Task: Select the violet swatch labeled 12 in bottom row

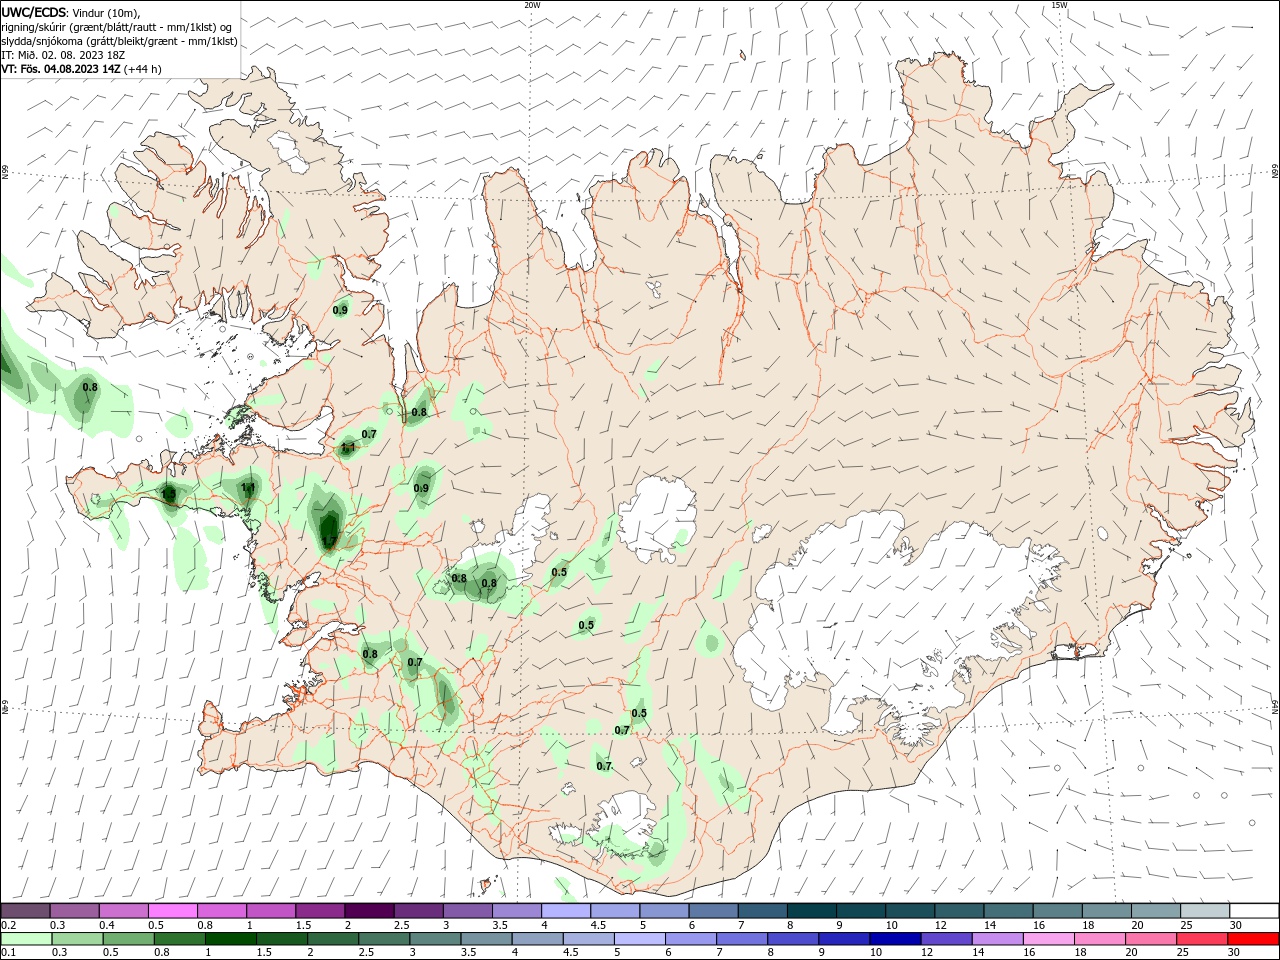Action: (945, 939)
